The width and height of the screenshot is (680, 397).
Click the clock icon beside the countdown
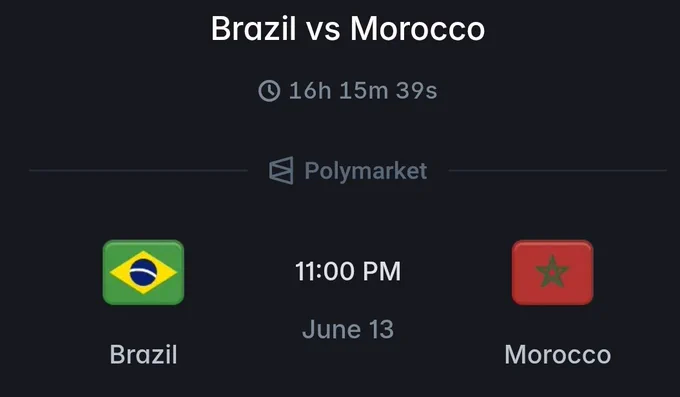click(269, 91)
